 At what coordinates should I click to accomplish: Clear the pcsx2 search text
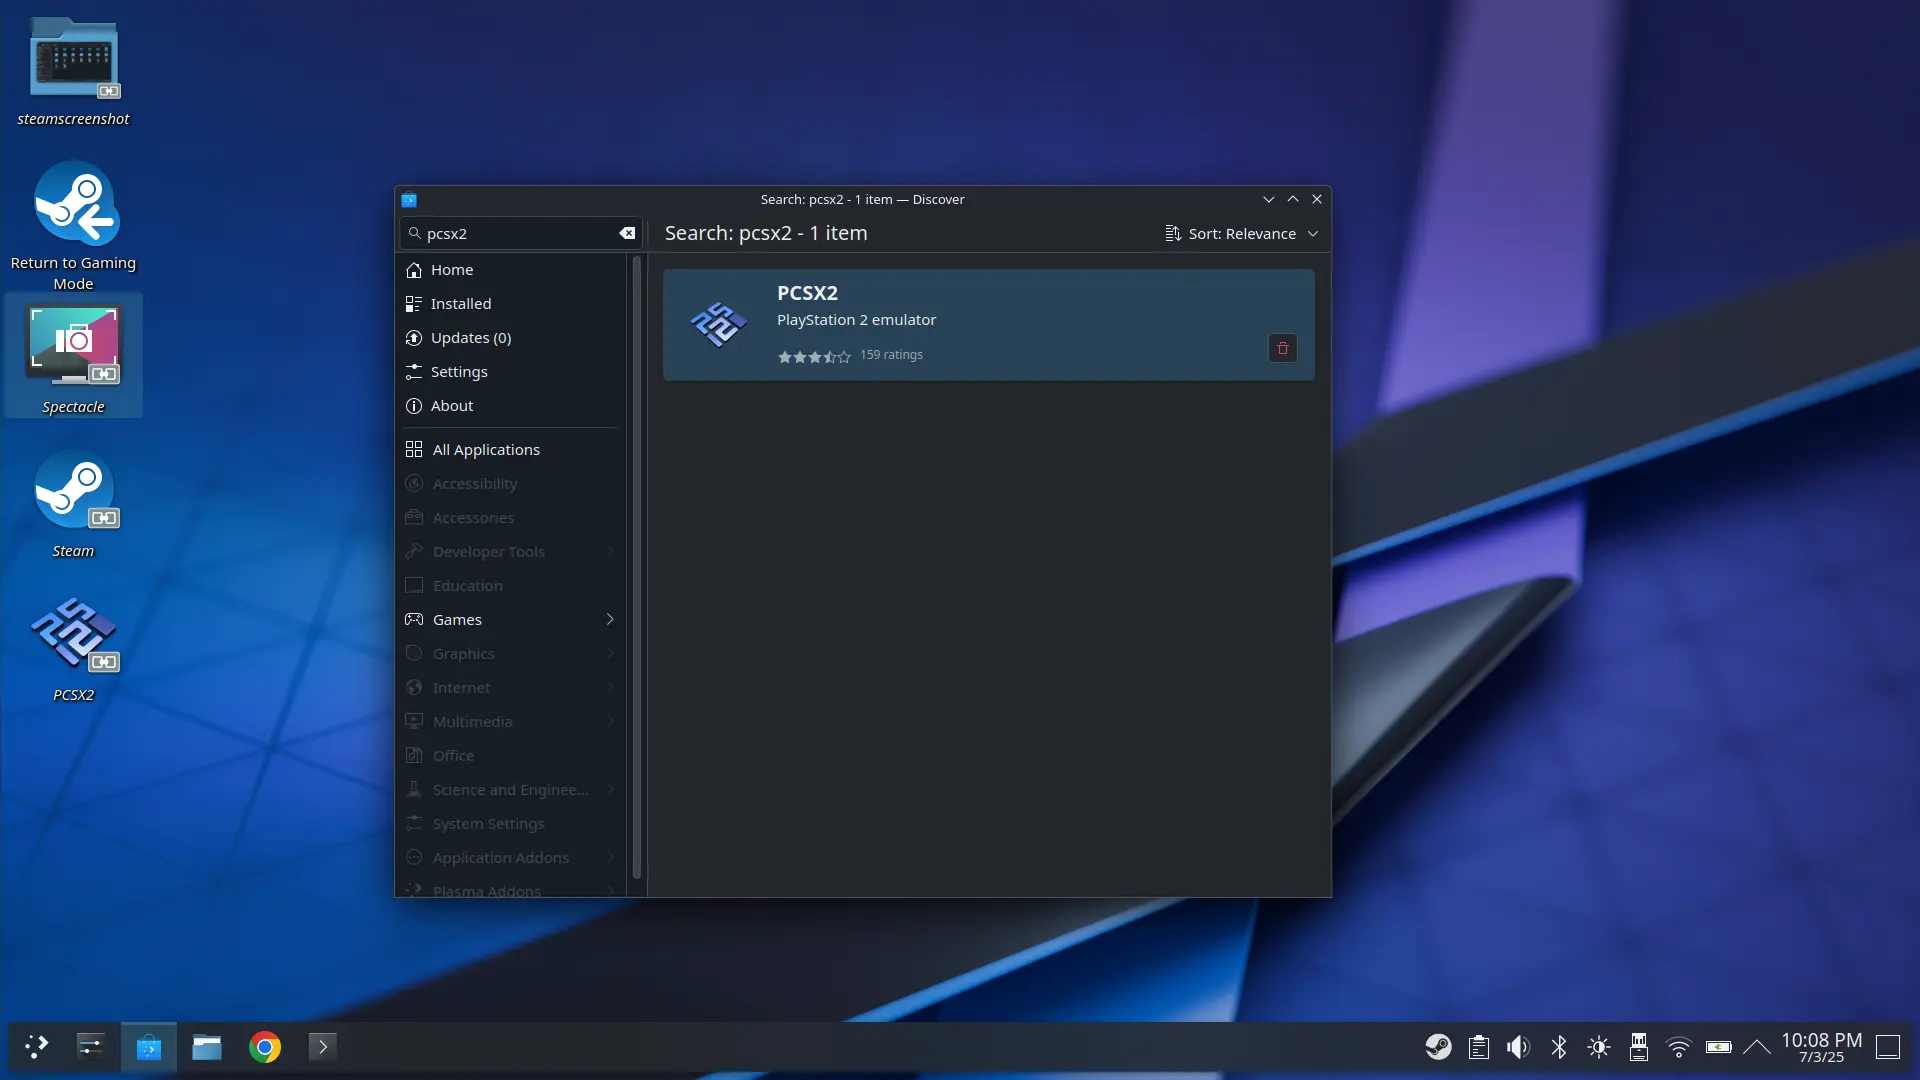pyautogui.click(x=627, y=233)
